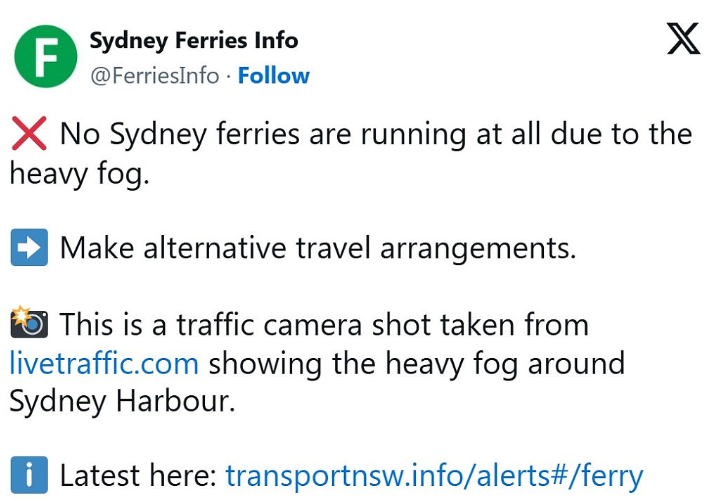The height and width of the screenshot is (500, 714).
Task: Click the 'Latest here:' label text
Action: [138, 475]
